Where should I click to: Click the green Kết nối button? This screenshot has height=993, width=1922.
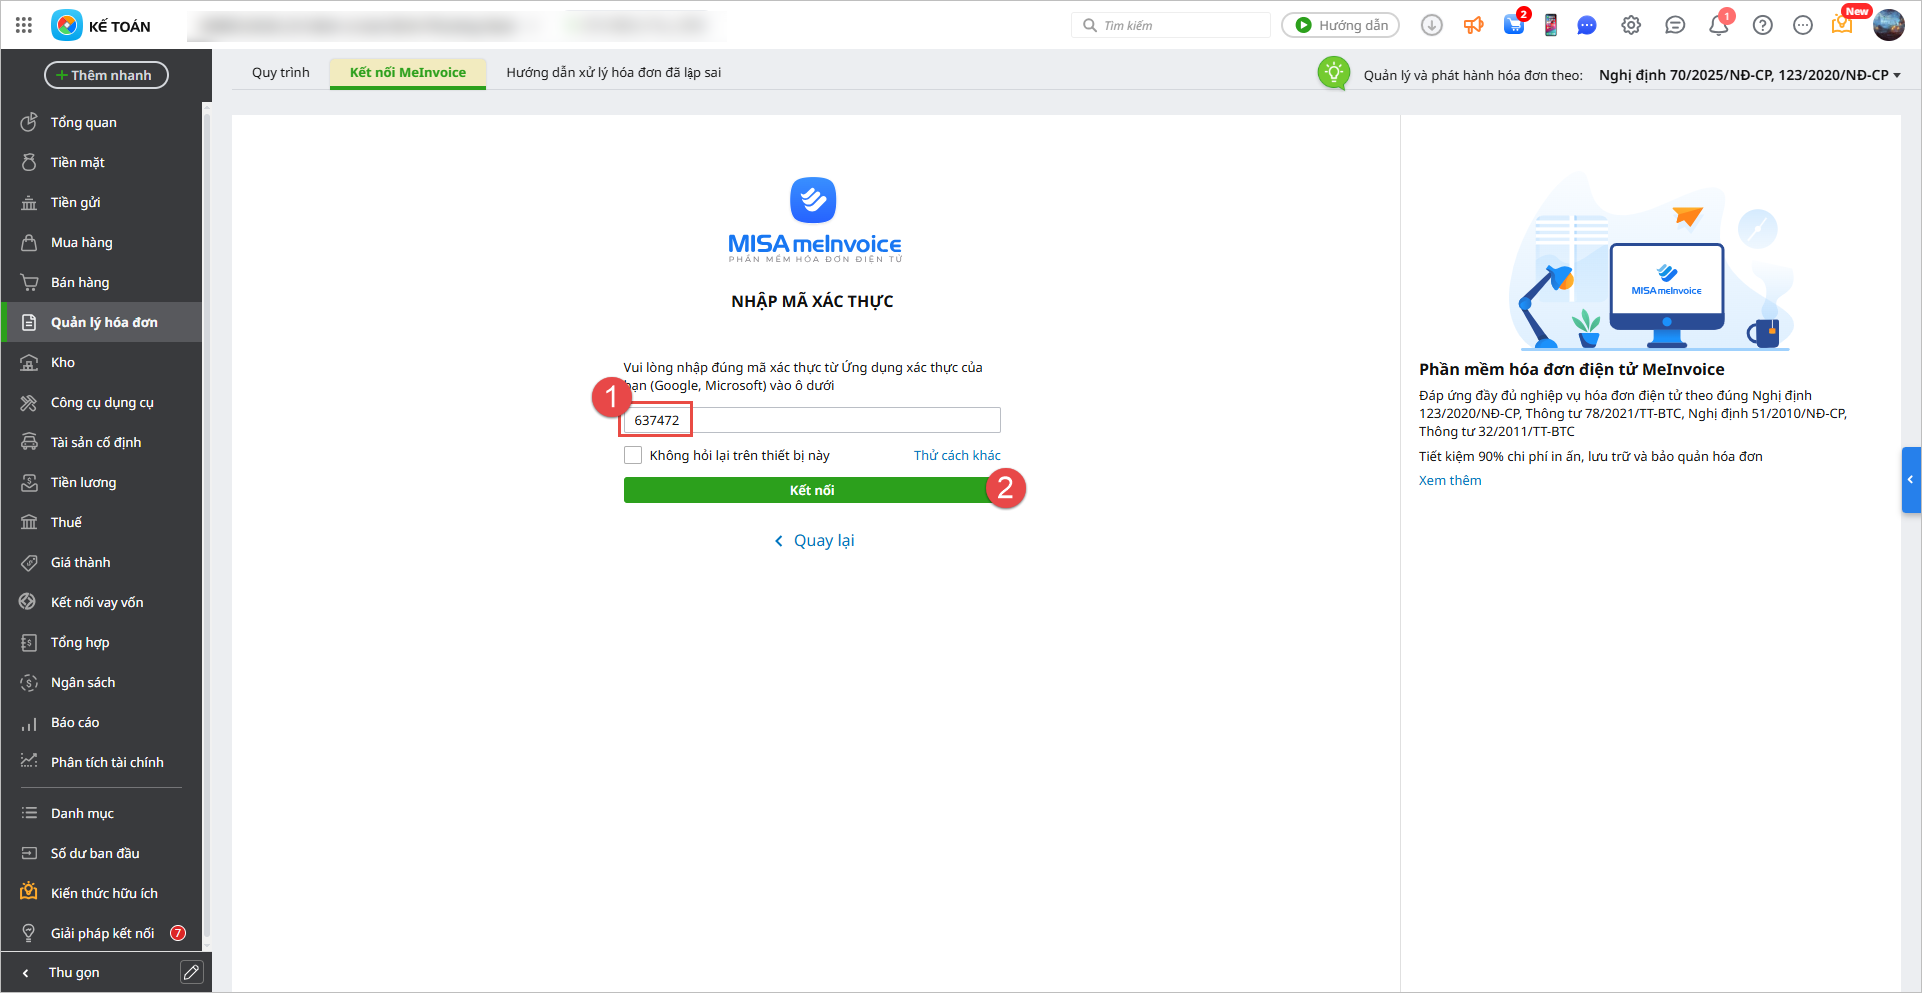812,490
